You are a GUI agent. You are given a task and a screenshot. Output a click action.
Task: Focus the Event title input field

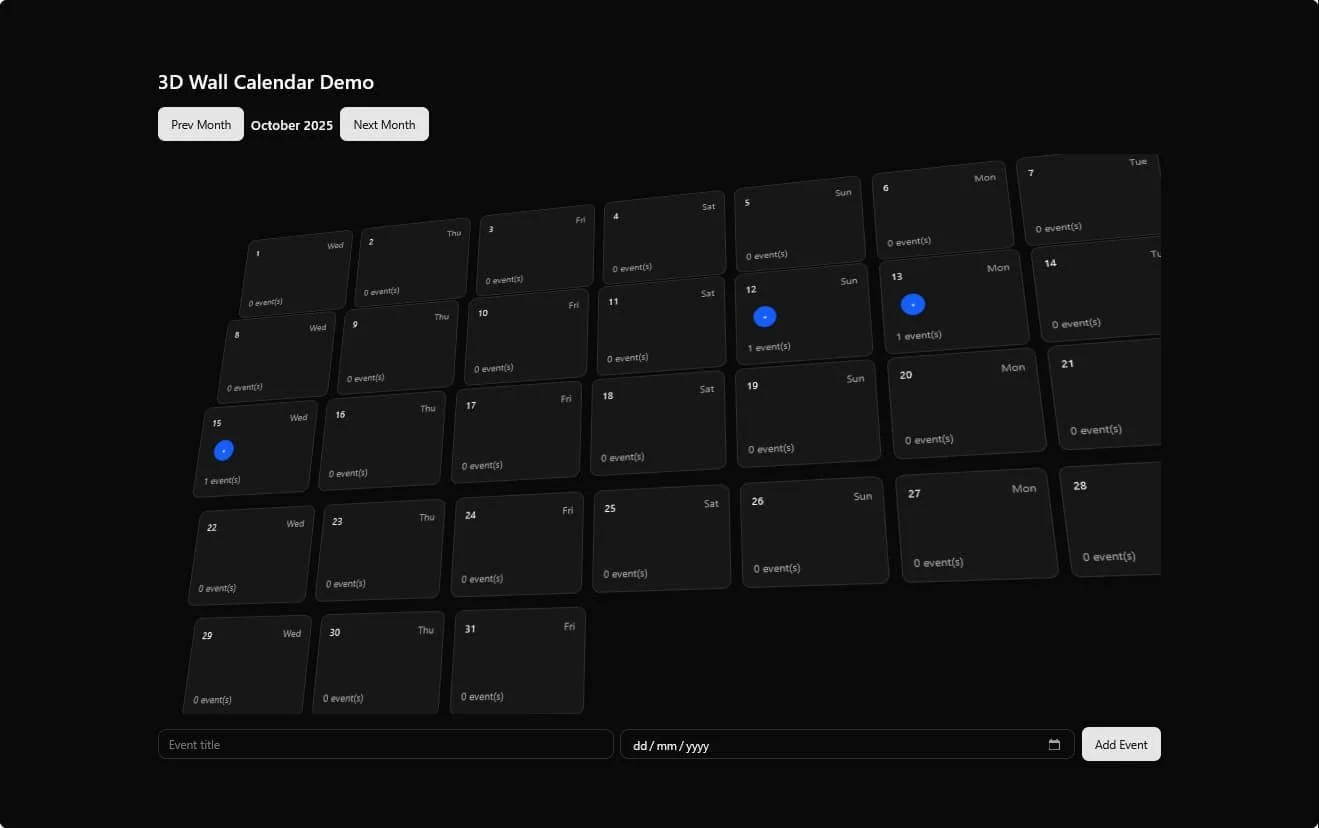pyautogui.click(x=385, y=745)
